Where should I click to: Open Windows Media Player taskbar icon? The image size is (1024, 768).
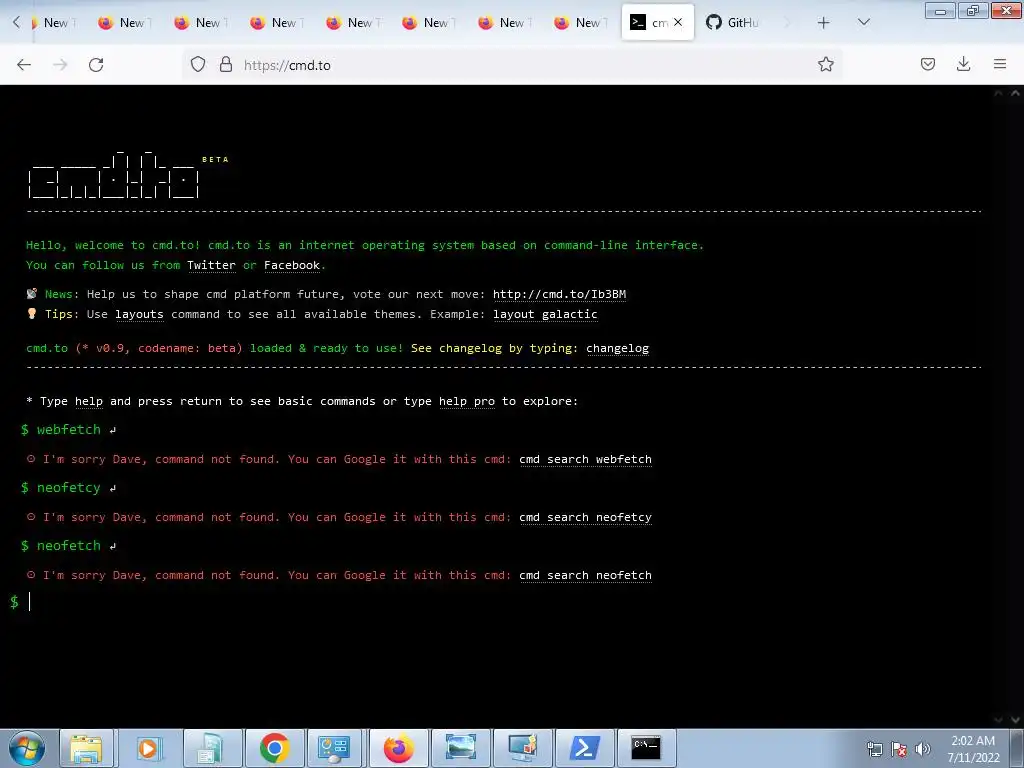(148, 748)
